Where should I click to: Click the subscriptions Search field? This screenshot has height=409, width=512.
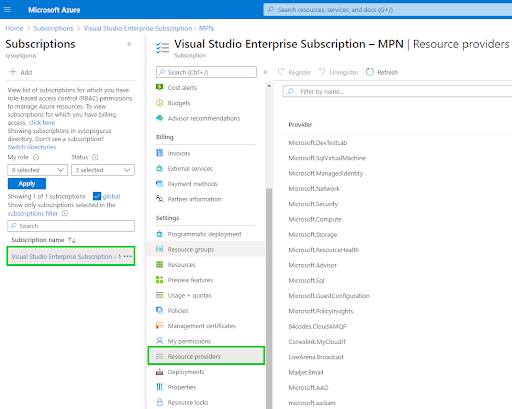[x=71, y=226]
